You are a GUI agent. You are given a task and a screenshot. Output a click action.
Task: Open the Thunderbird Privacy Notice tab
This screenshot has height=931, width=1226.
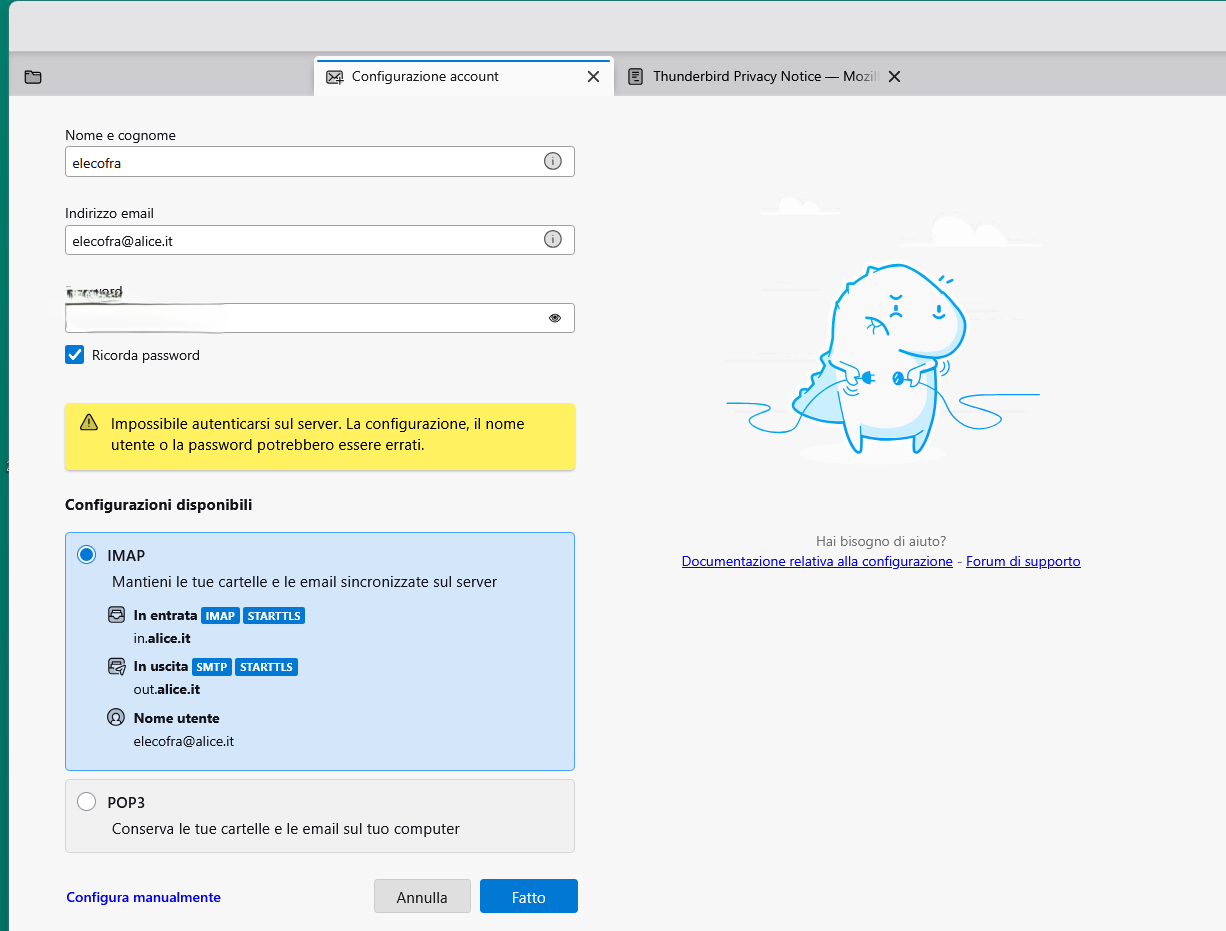click(760, 77)
